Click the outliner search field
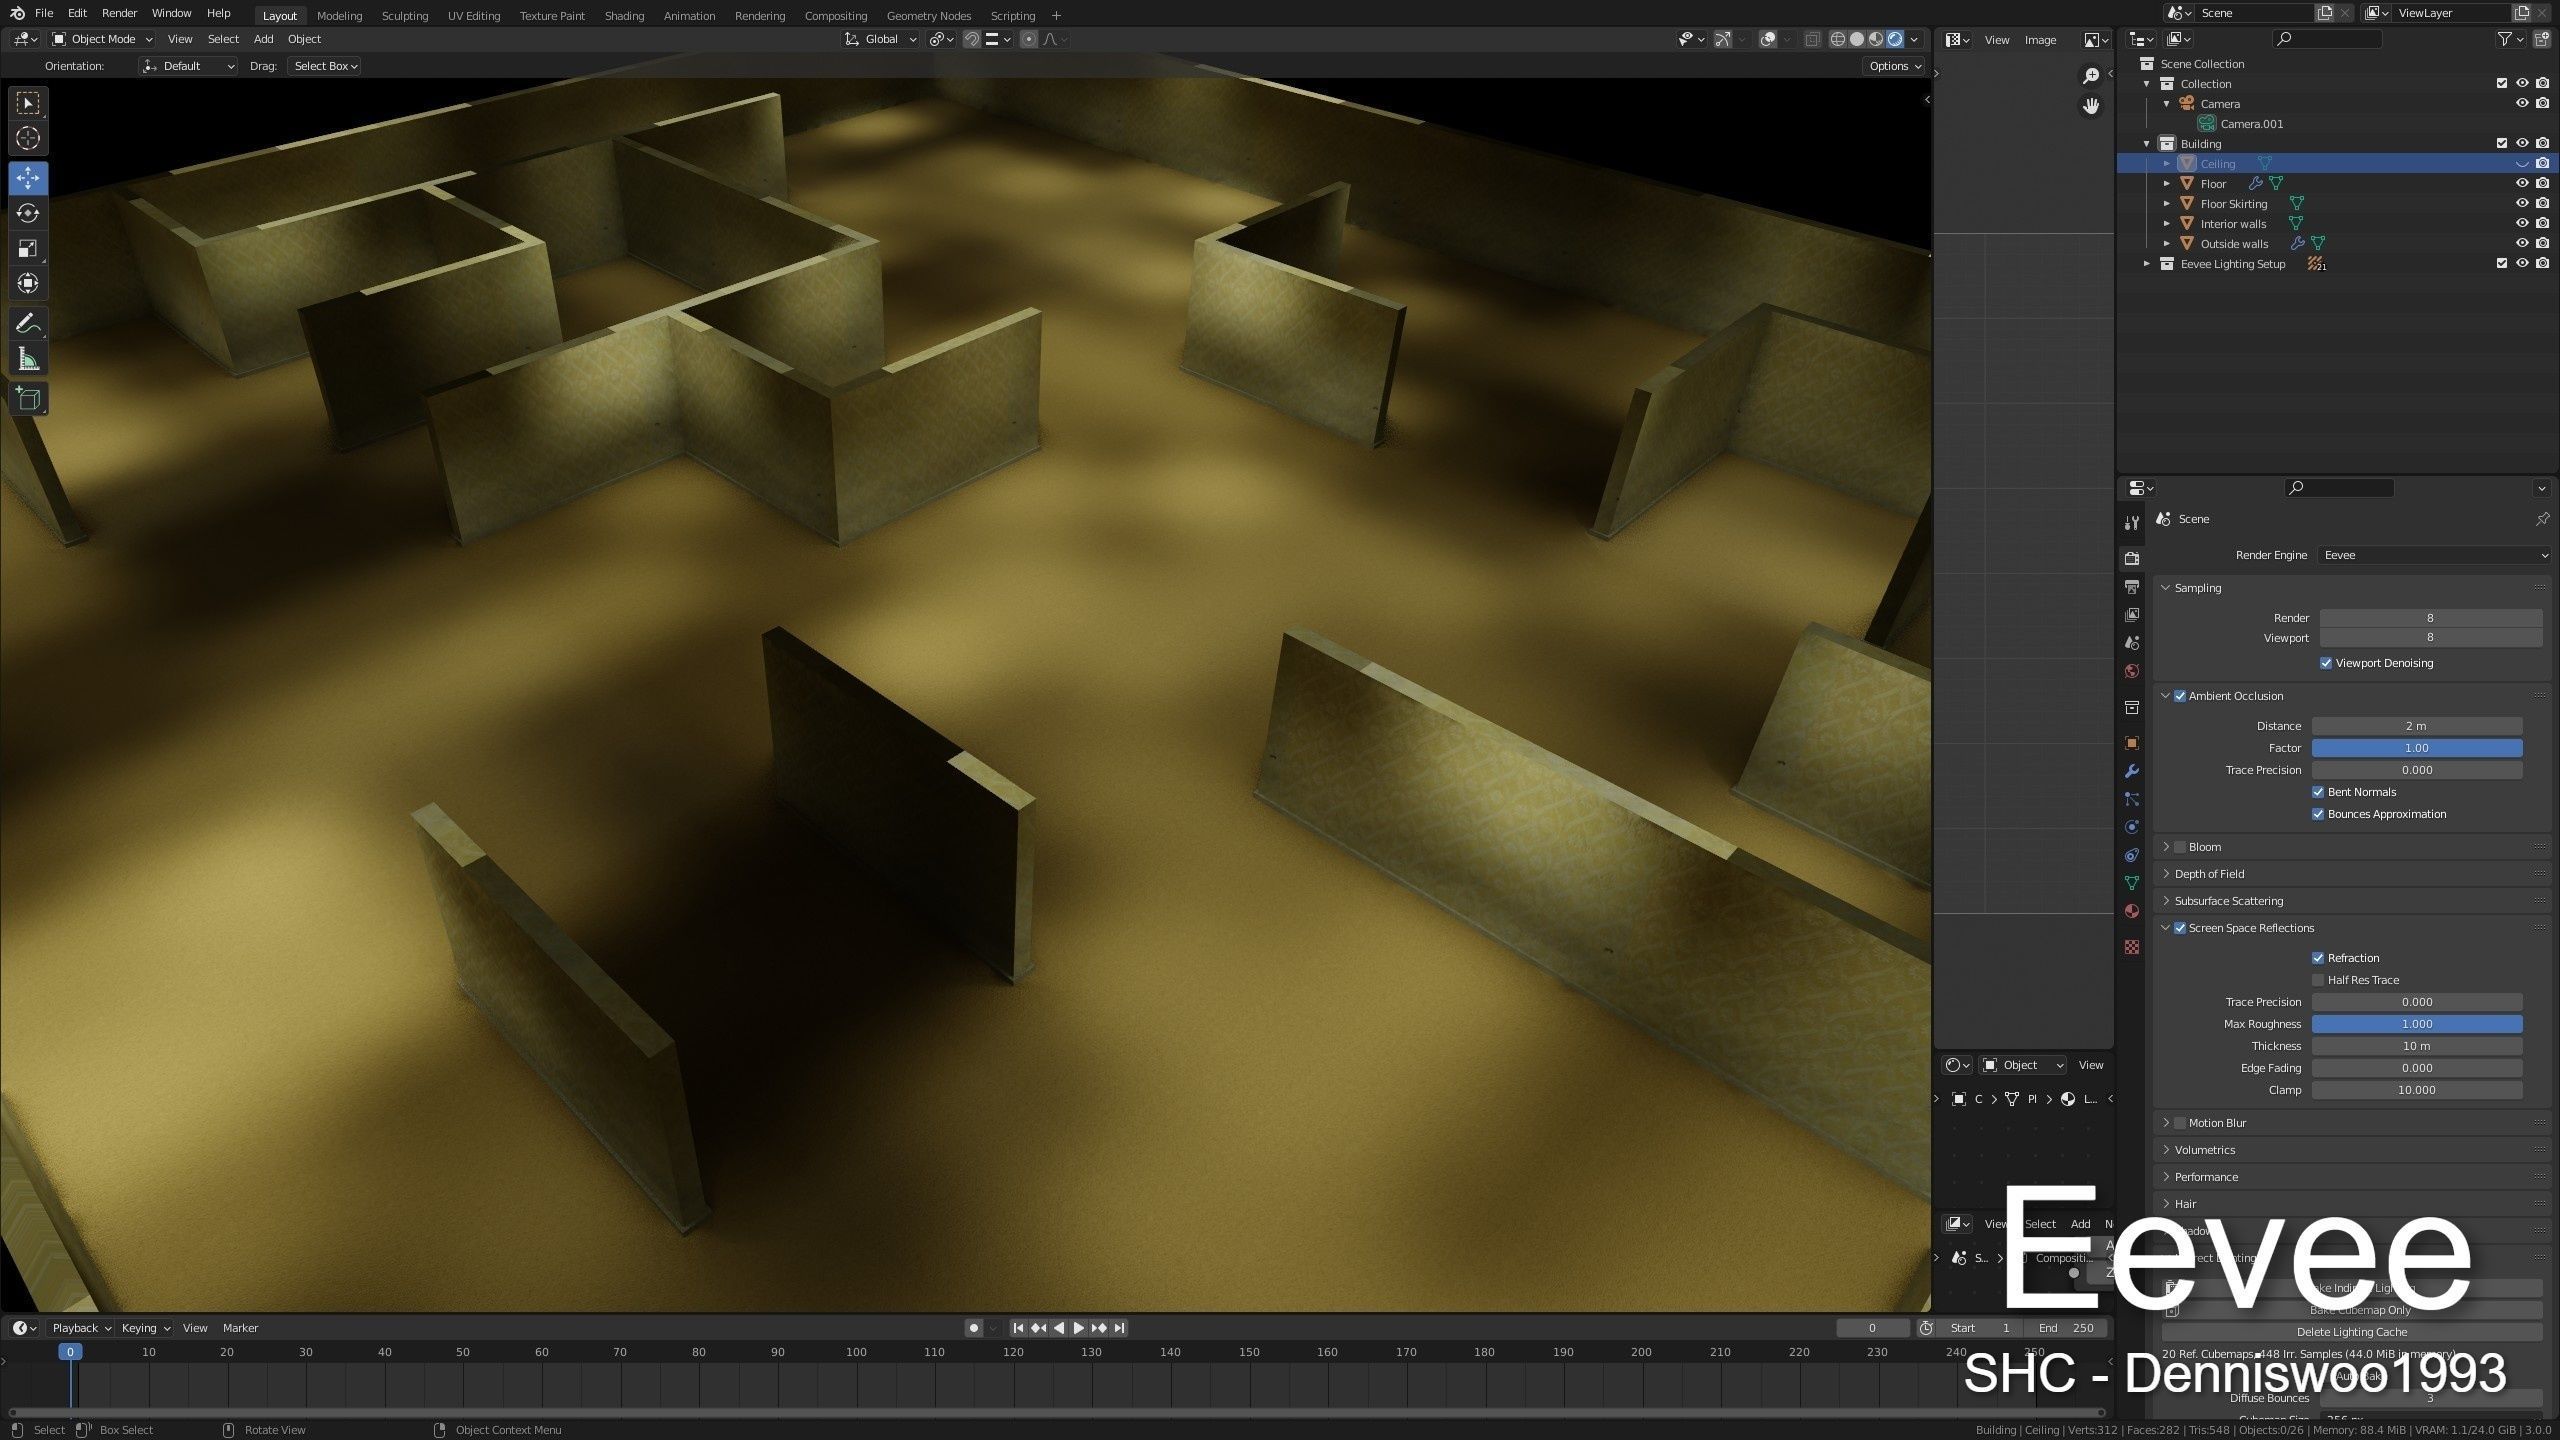The width and height of the screenshot is (2560, 1440). pyautogui.click(x=2327, y=39)
